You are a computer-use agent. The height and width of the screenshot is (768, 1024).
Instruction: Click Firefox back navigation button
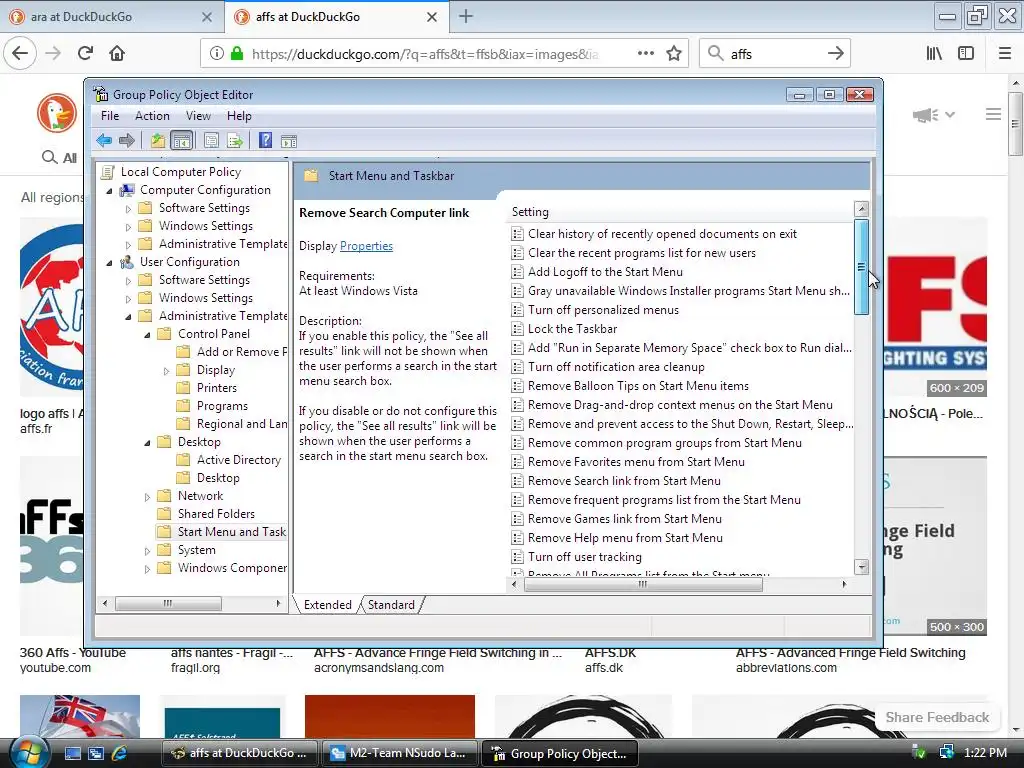(x=20, y=53)
